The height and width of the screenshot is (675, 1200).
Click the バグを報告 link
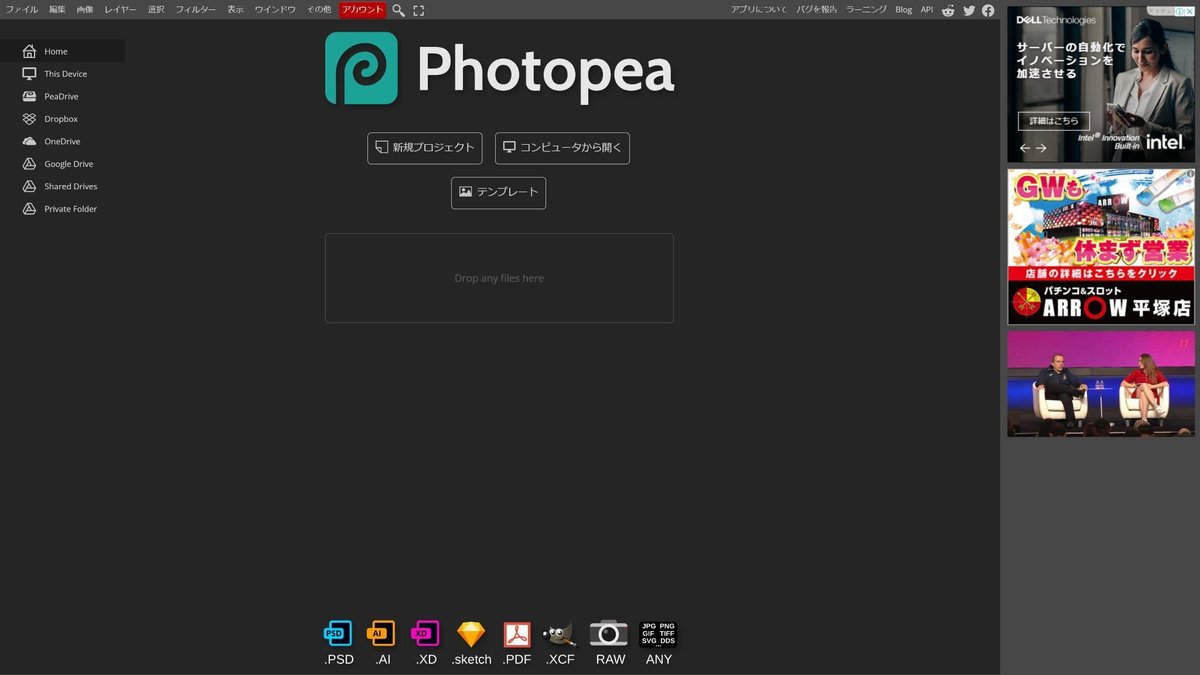pyautogui.click(x=817, y=9)
